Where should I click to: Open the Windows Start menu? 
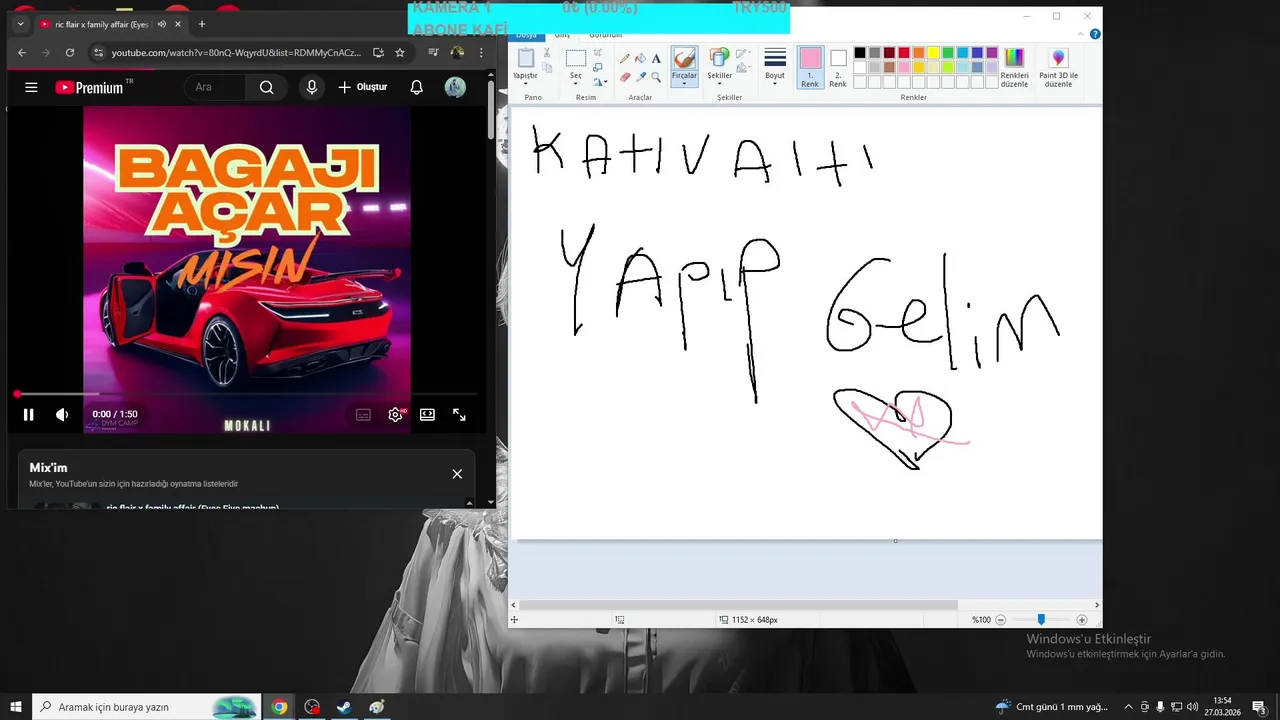coord(16,707)
